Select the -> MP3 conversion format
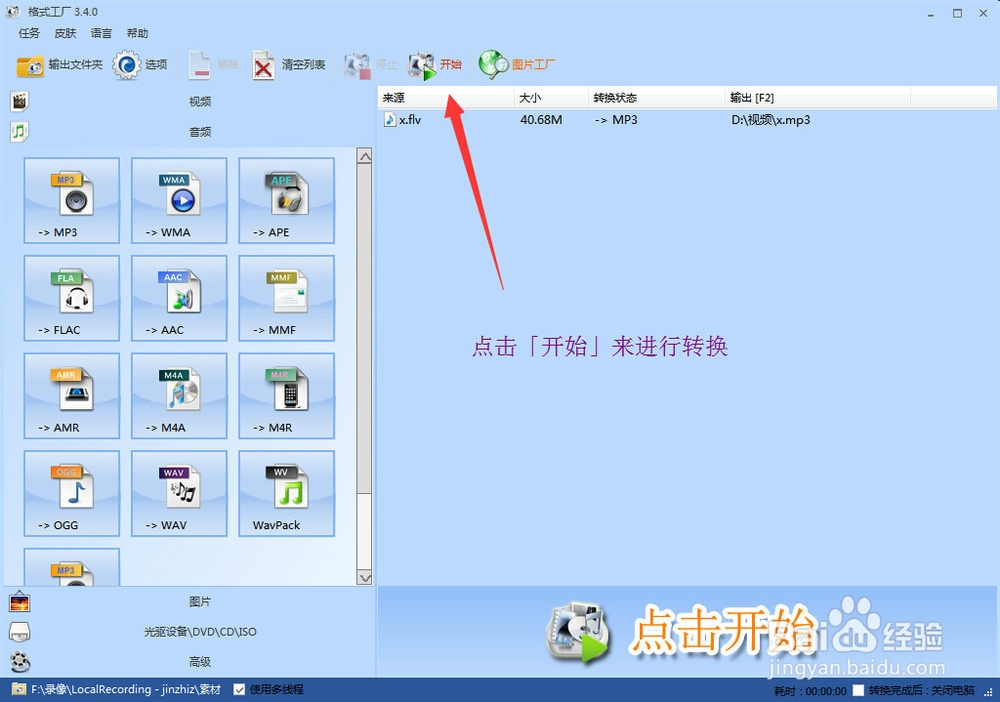The image size is (1000, 702). tap(71, 200)
